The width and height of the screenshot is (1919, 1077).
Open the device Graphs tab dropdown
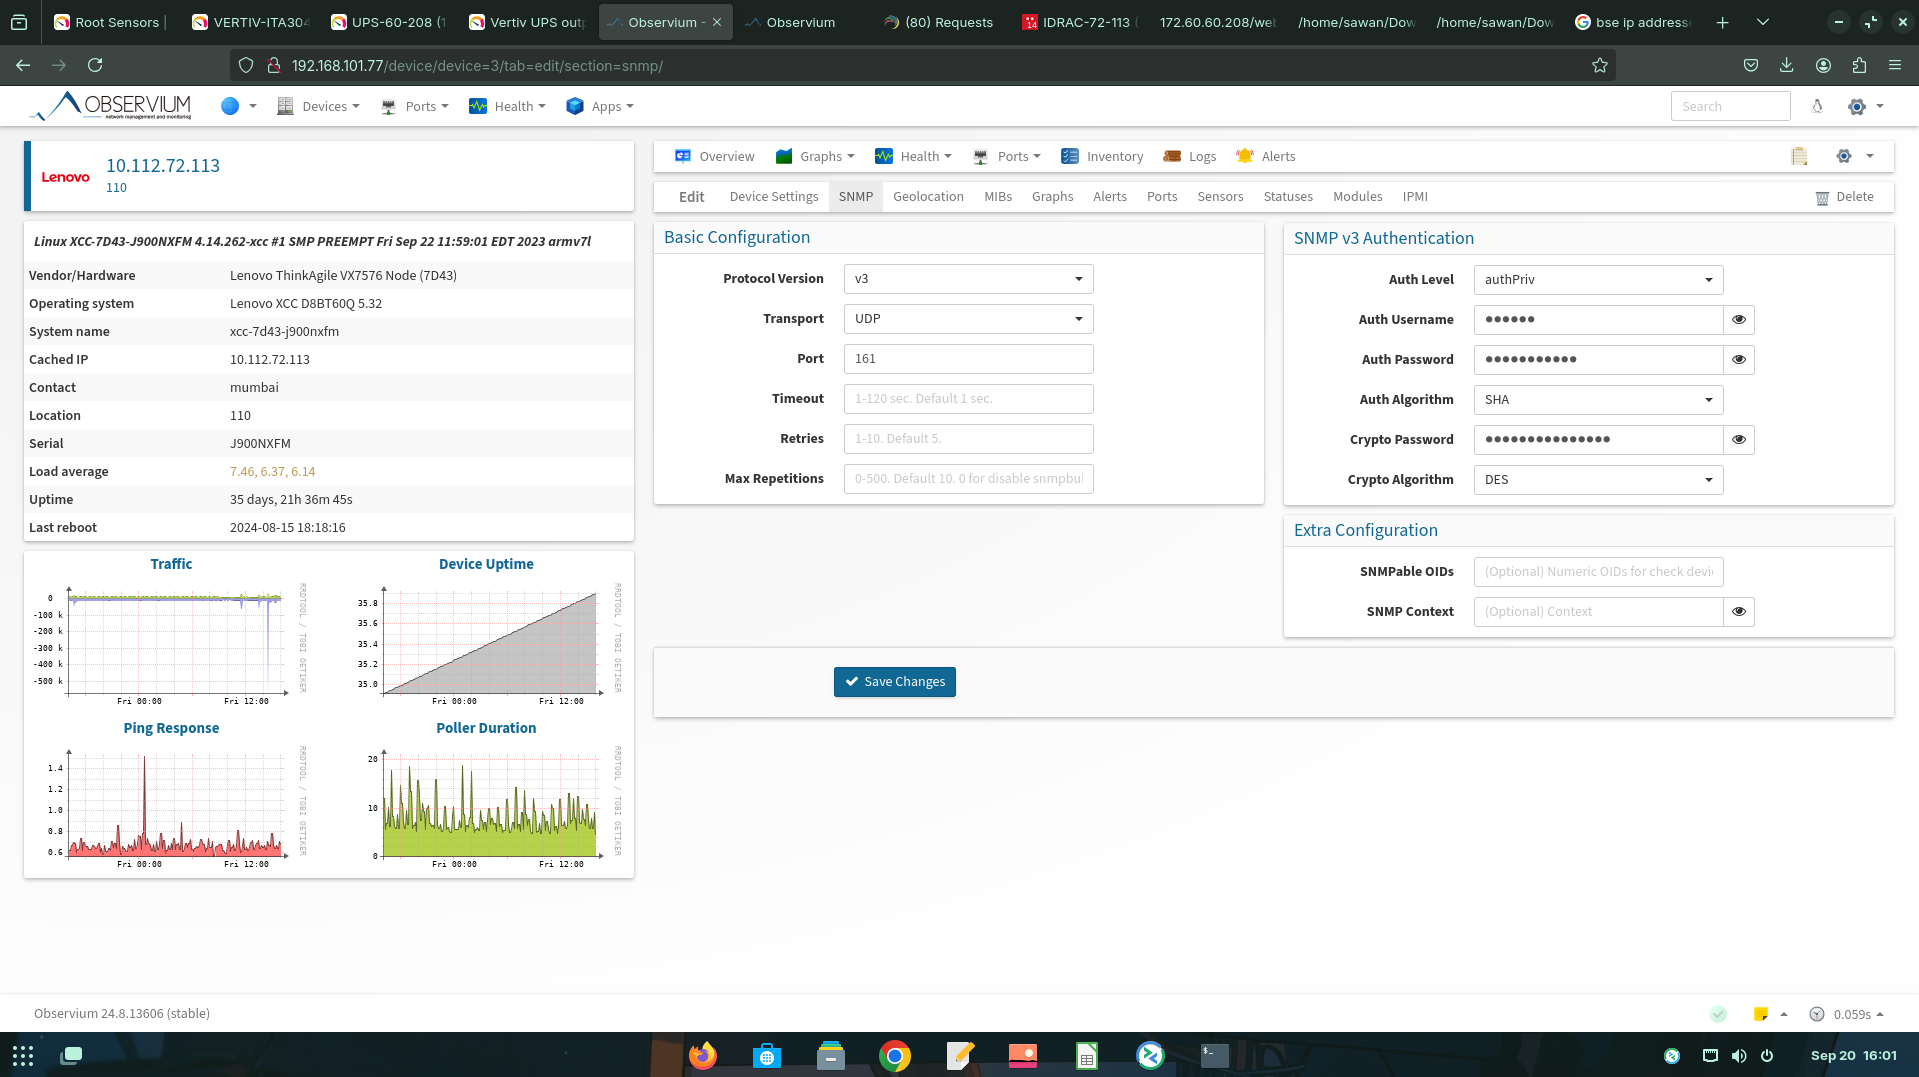pyautogui.click(x=815, y=156)
